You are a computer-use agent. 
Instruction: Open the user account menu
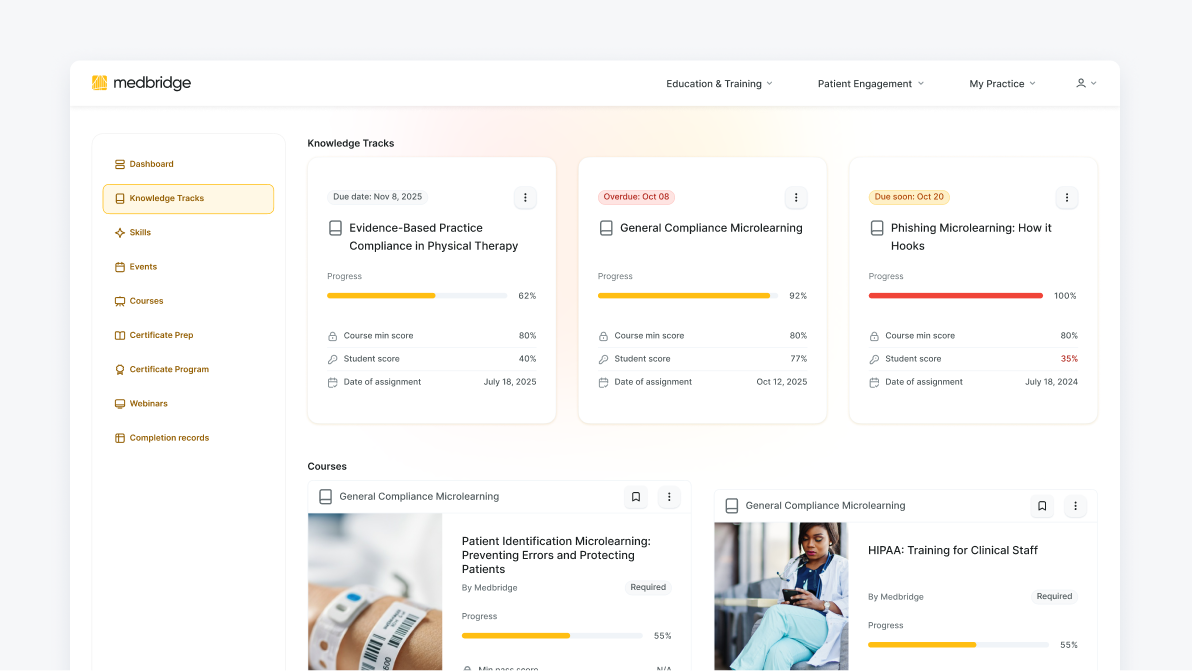pos(1086,83)
